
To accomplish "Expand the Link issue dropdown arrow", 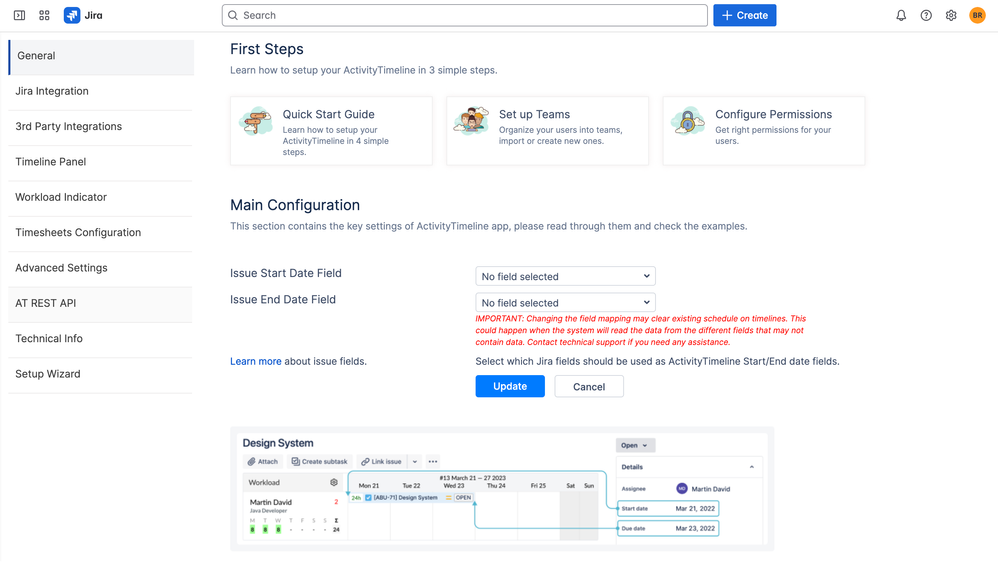I will (x=415, y=461).
